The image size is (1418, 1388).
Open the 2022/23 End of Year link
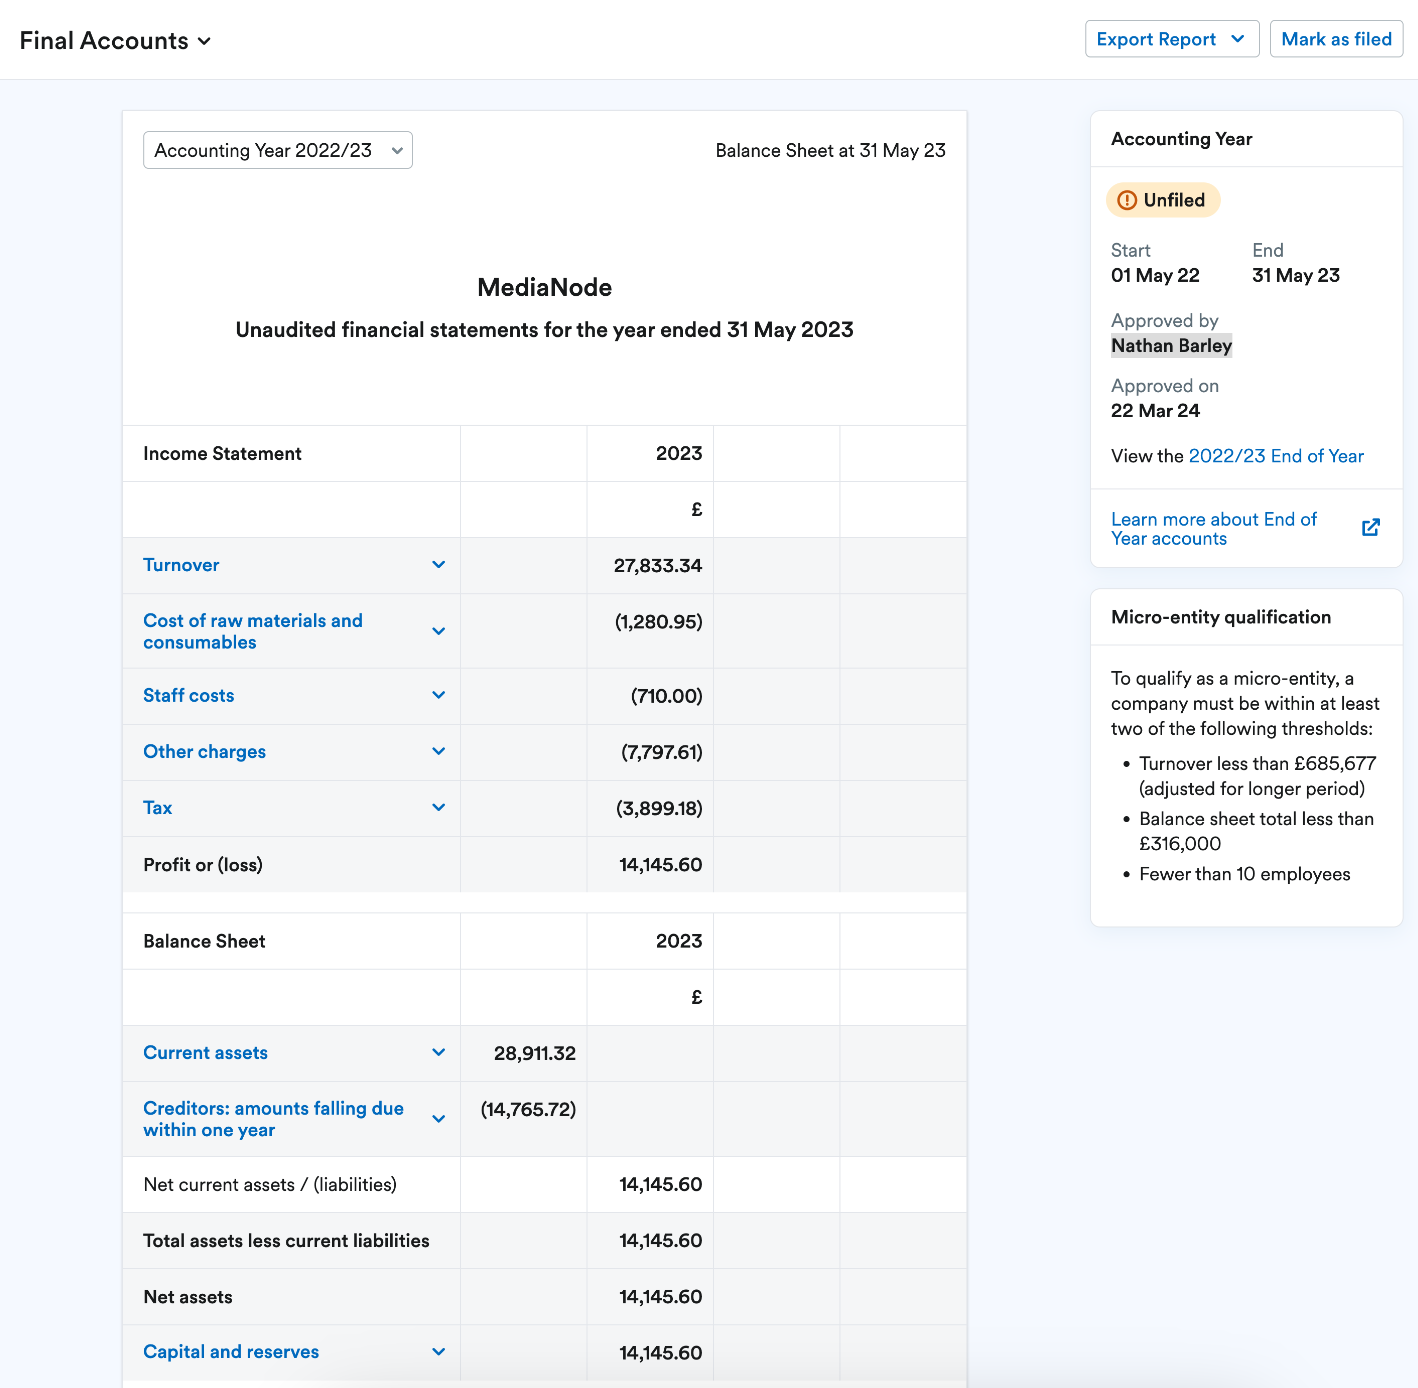(x=1276, y=456)
